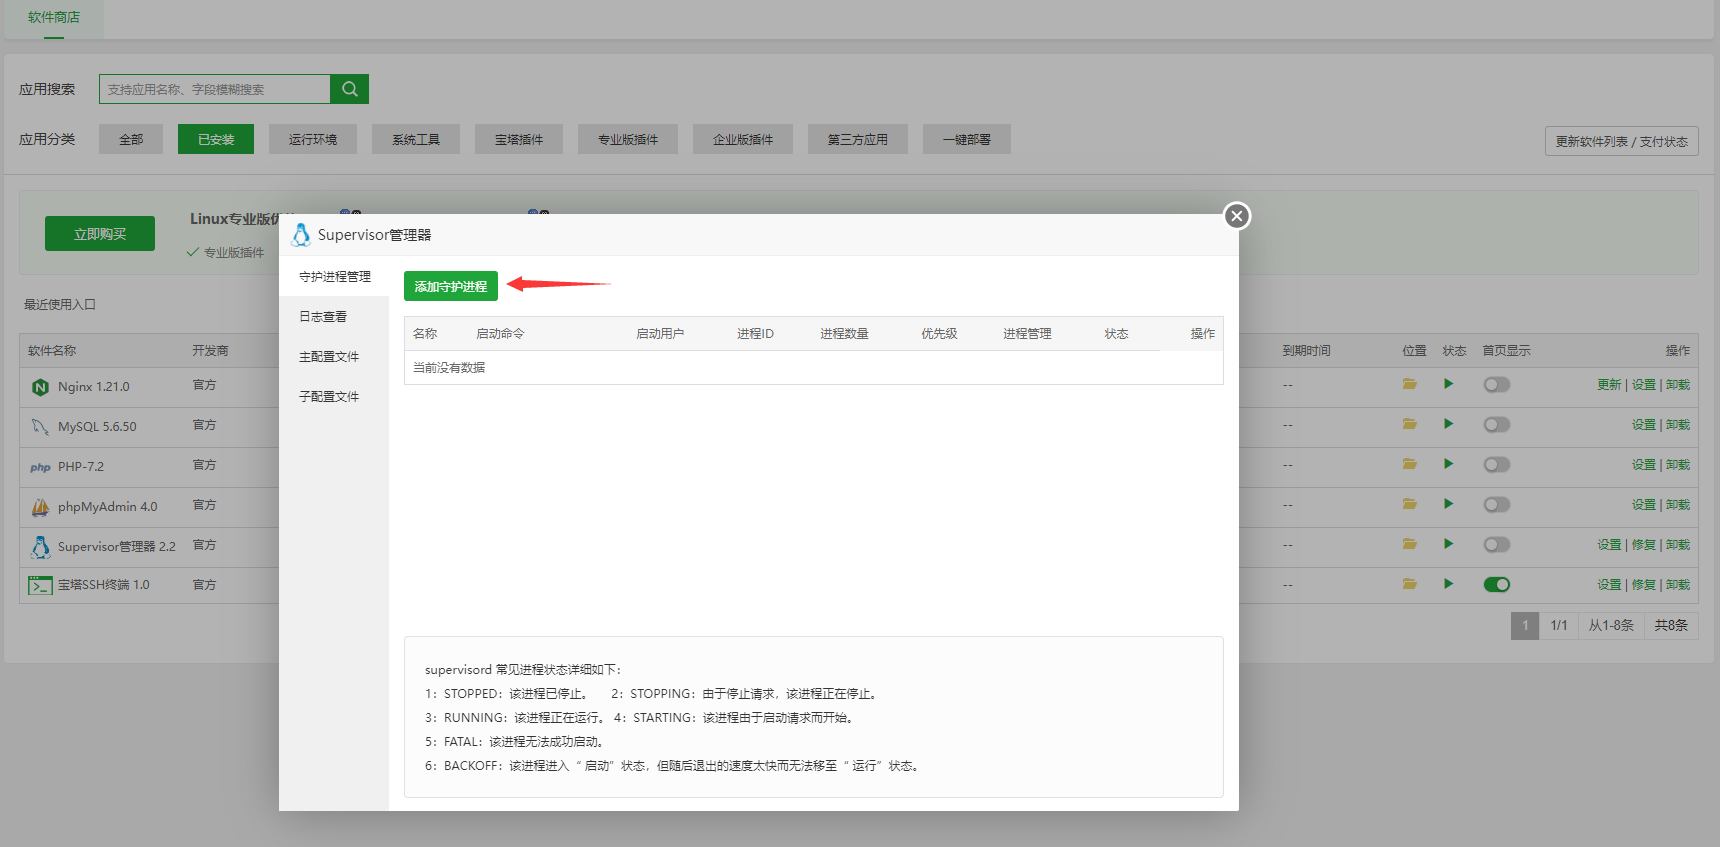Viewport: 1720px width, 847px height.
Task: Click the Nginx 1.21.0 logo icon
Action: click(40, 387)
